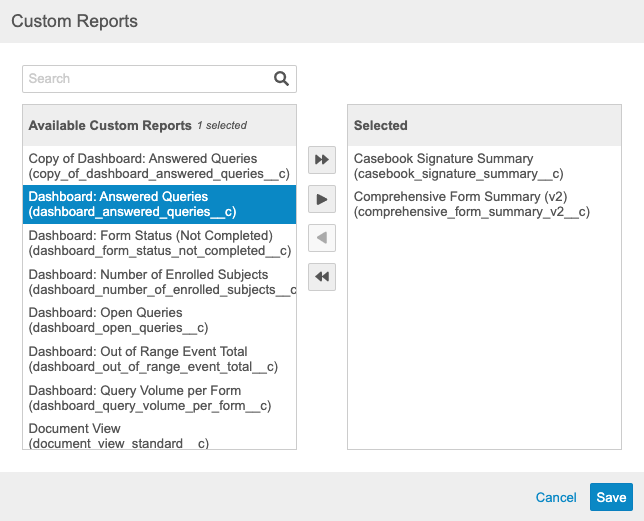Click the Cancel link

pos(556,497)
